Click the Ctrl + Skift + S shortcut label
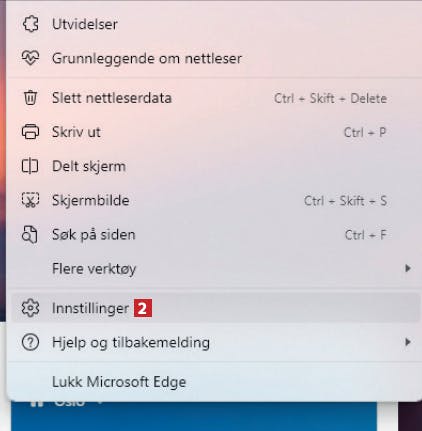Image resolution: width=422 pixels, height=431 pixels. 345,201
